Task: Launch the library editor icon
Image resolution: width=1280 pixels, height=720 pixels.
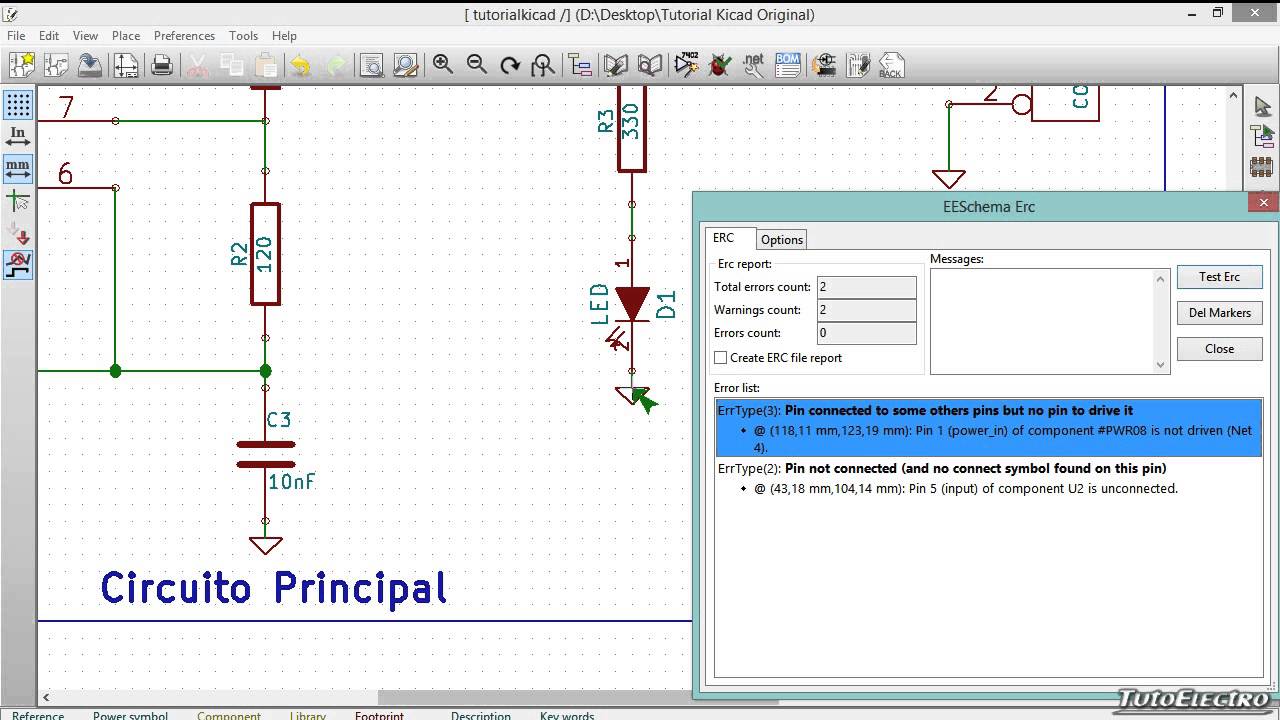Action: (616, 65)
